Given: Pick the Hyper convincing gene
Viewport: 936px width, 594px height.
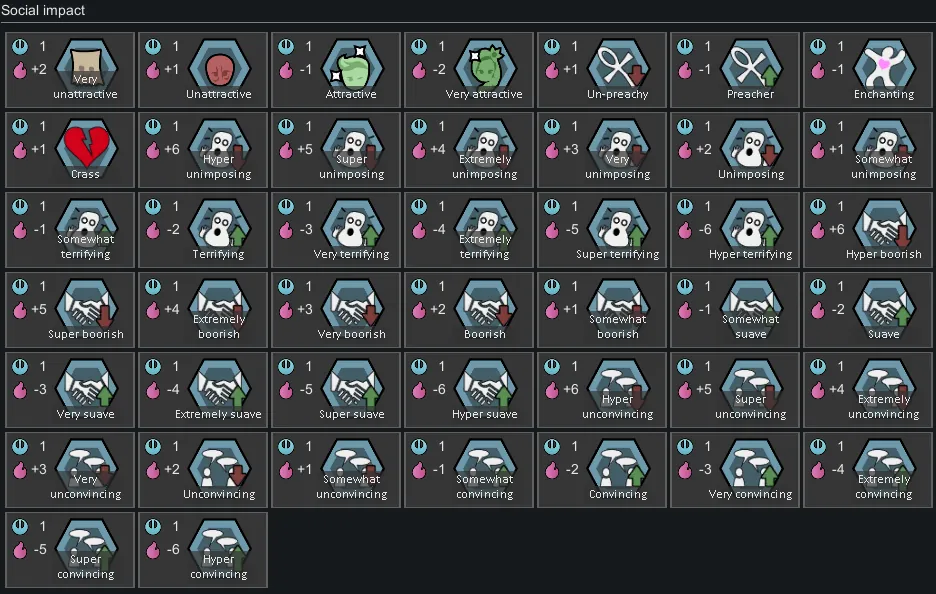Looking at the screenshot, I should (x=203, y=550).
